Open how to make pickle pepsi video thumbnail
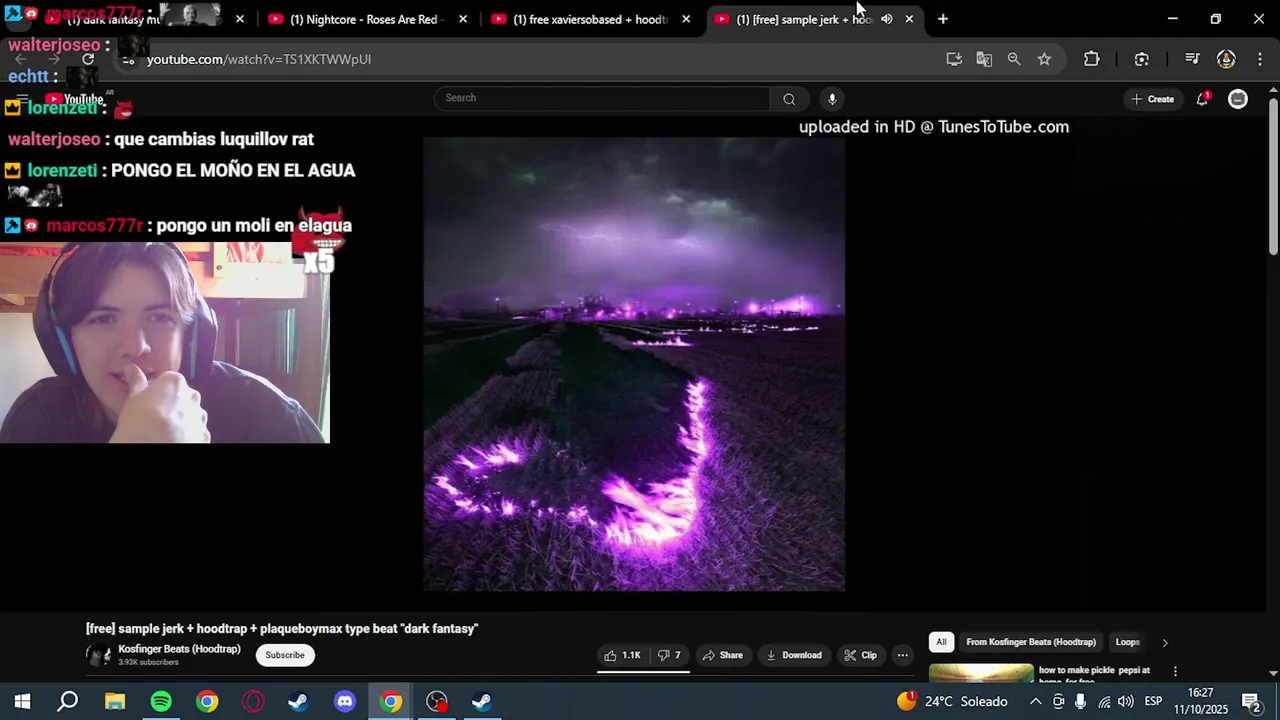This screenshot has height=720, width=1280. 981,672
